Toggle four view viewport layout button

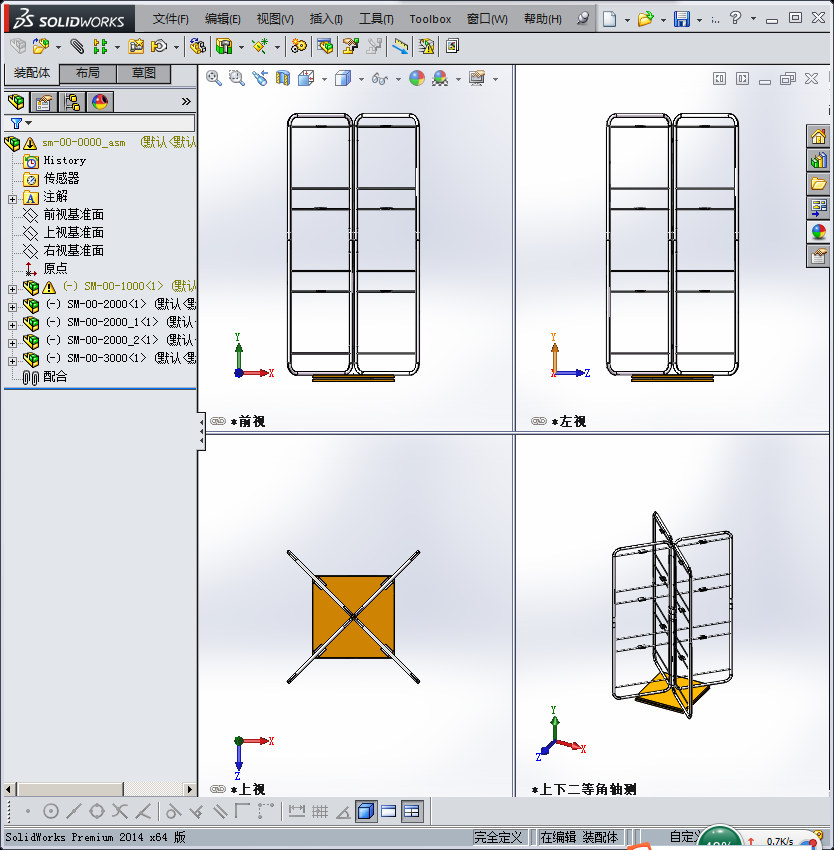[412, 812]
